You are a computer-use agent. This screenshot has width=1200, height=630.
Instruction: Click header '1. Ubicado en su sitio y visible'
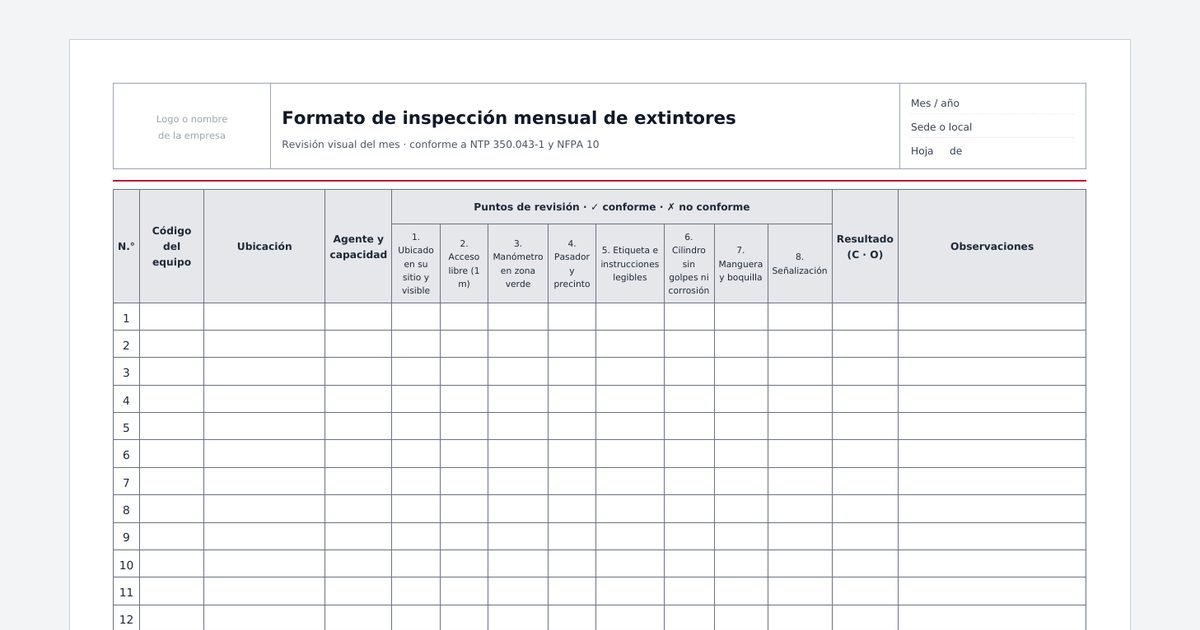click(416, 264)
